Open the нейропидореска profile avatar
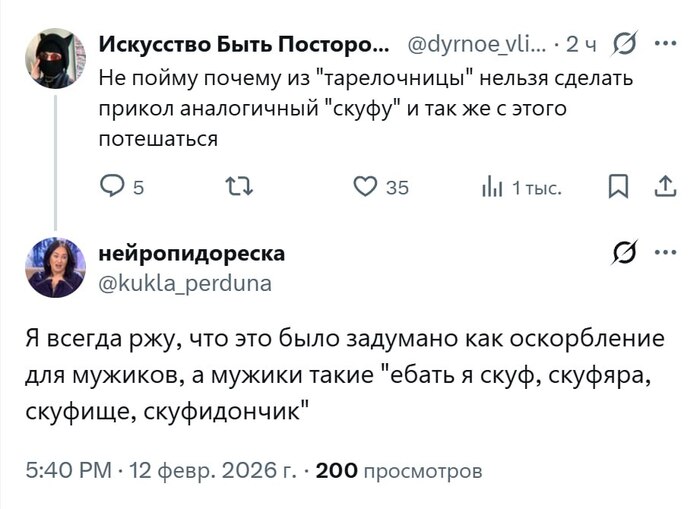 (55, 267)
